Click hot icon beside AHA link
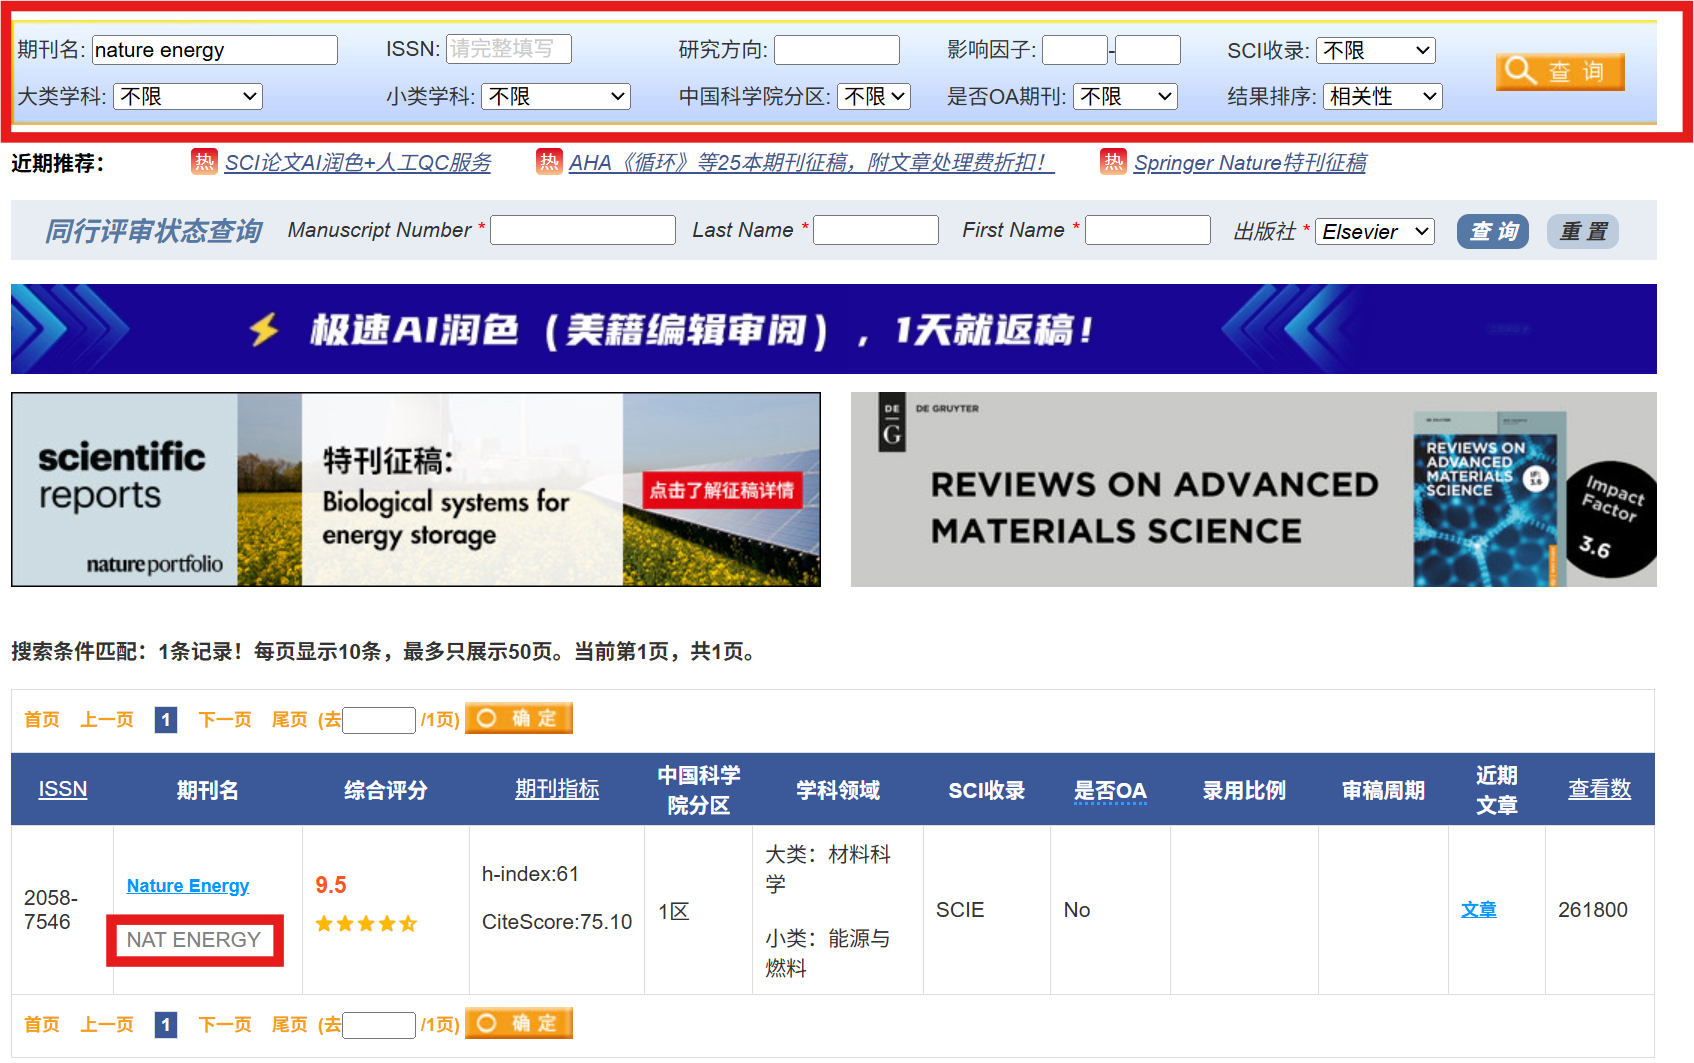 (549, 162)
